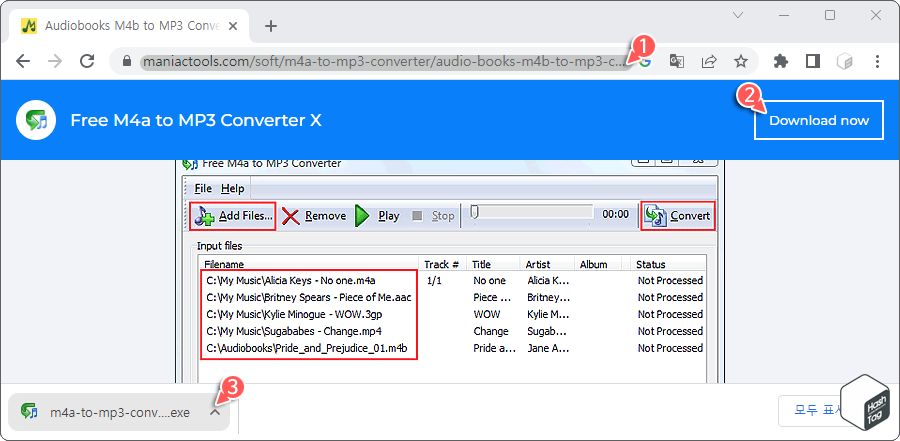Click Not Processed status for Alicia Keys
The height and width of the screenshot is (441, 900).
click(670, 281)
